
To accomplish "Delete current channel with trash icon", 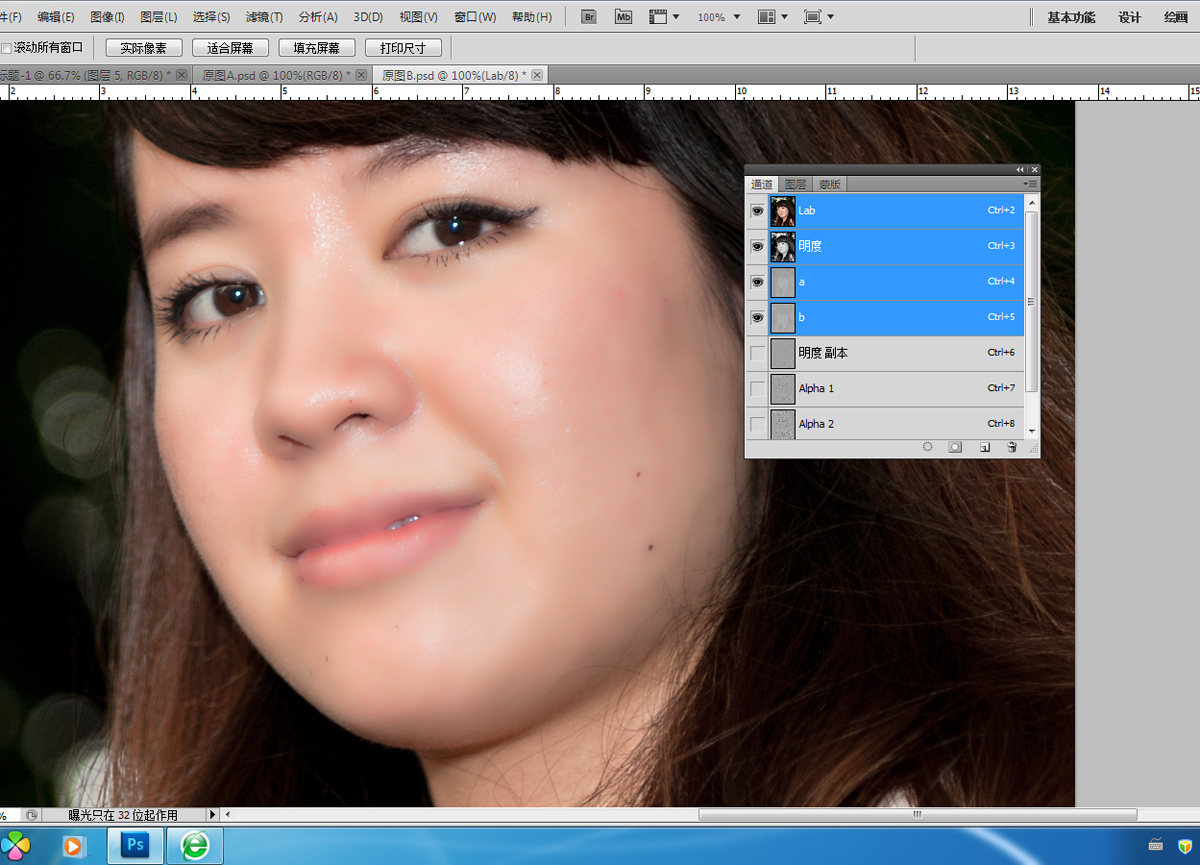I will (x=1012, y=447).
